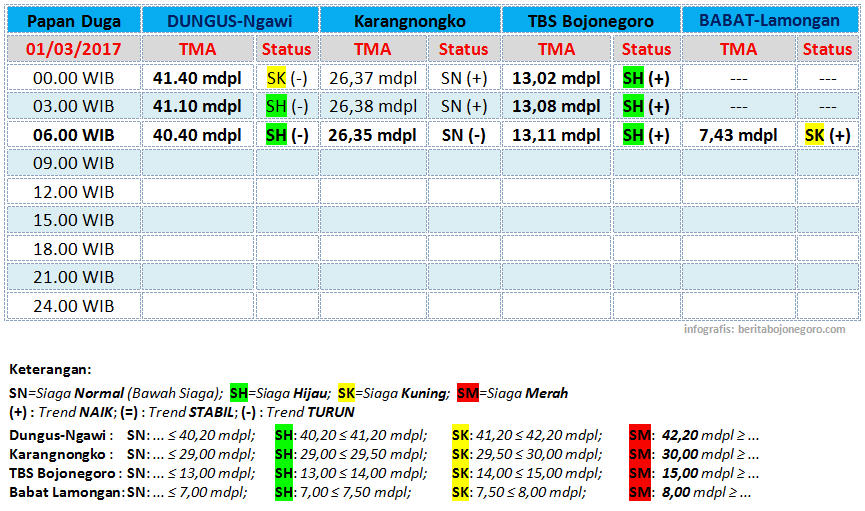Click the 13,11 mdpl Bojonegoro value
865x511 pixels.
pyautogui.click(x=556, y=135)
